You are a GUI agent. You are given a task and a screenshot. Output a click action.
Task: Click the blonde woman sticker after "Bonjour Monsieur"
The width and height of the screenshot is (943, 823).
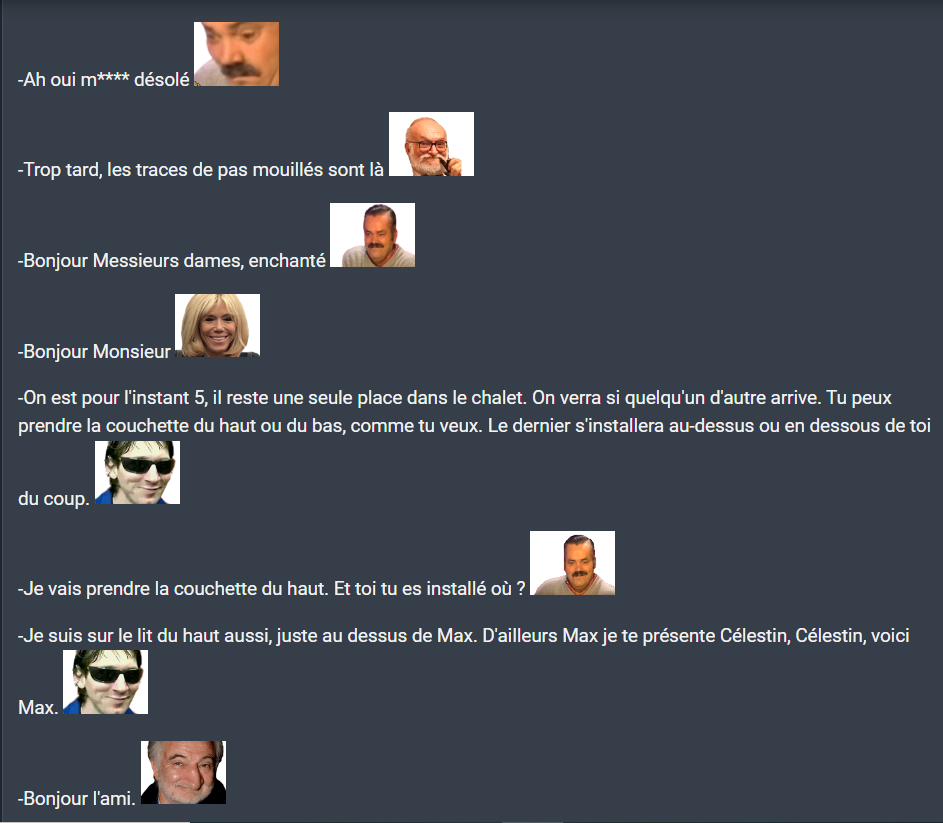click(x=217, y=325)
